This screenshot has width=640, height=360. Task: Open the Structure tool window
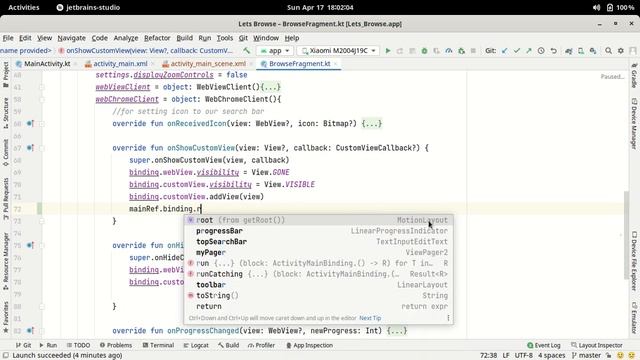coord(6,113)
